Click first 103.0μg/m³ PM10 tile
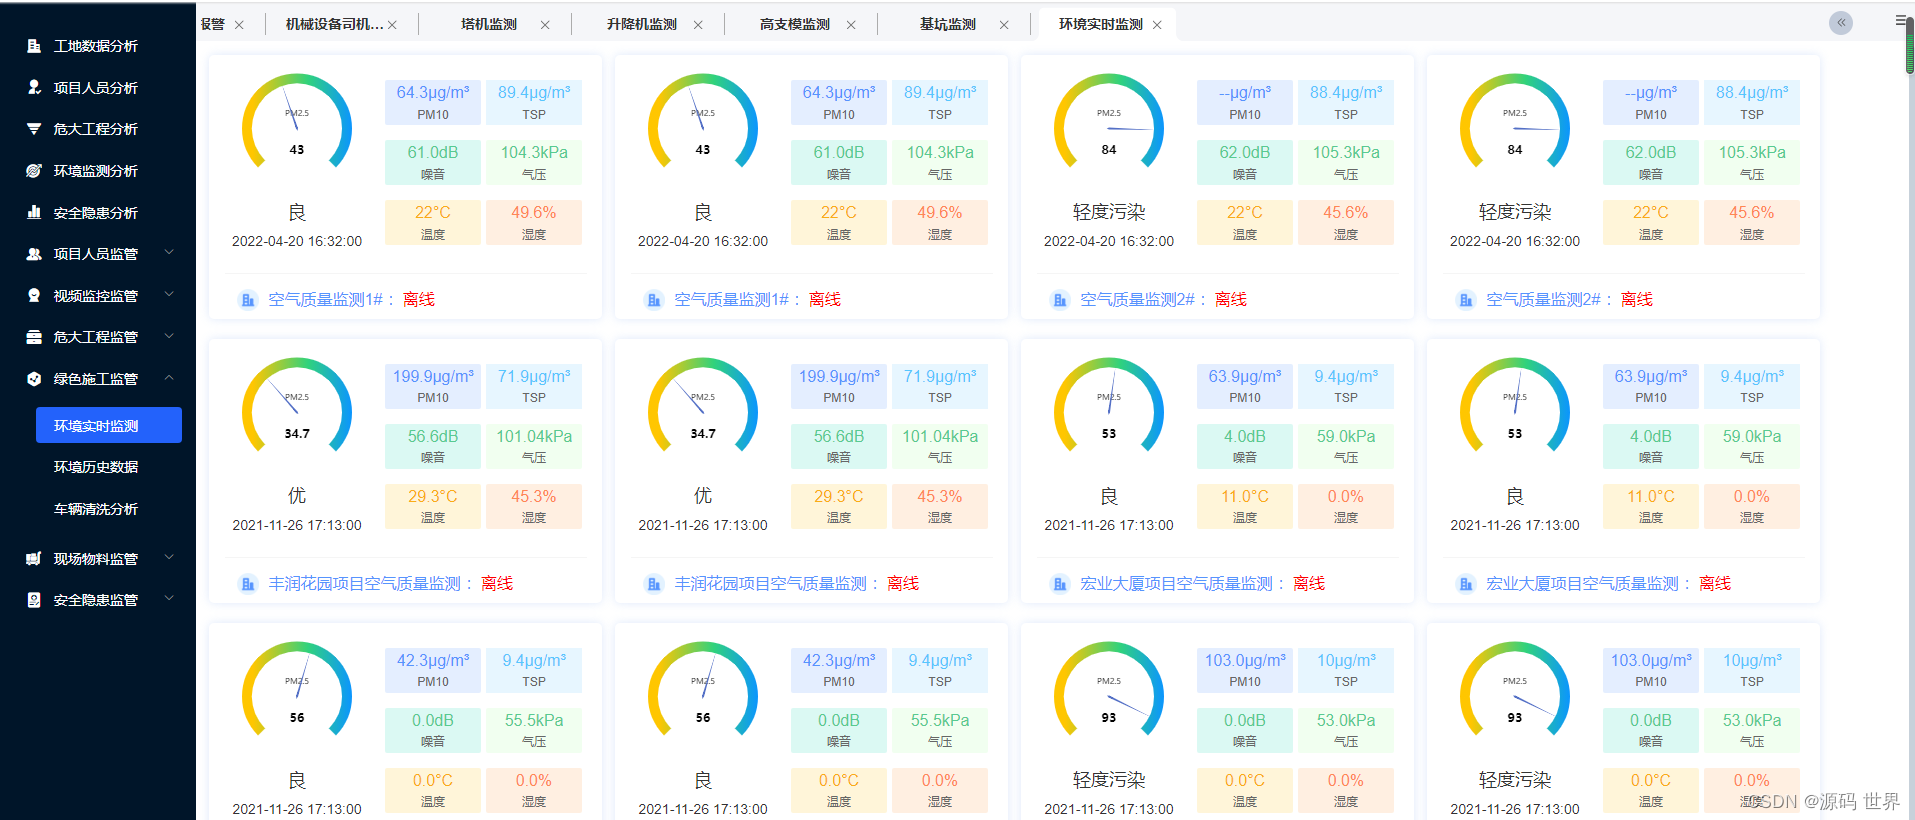 1245,670
